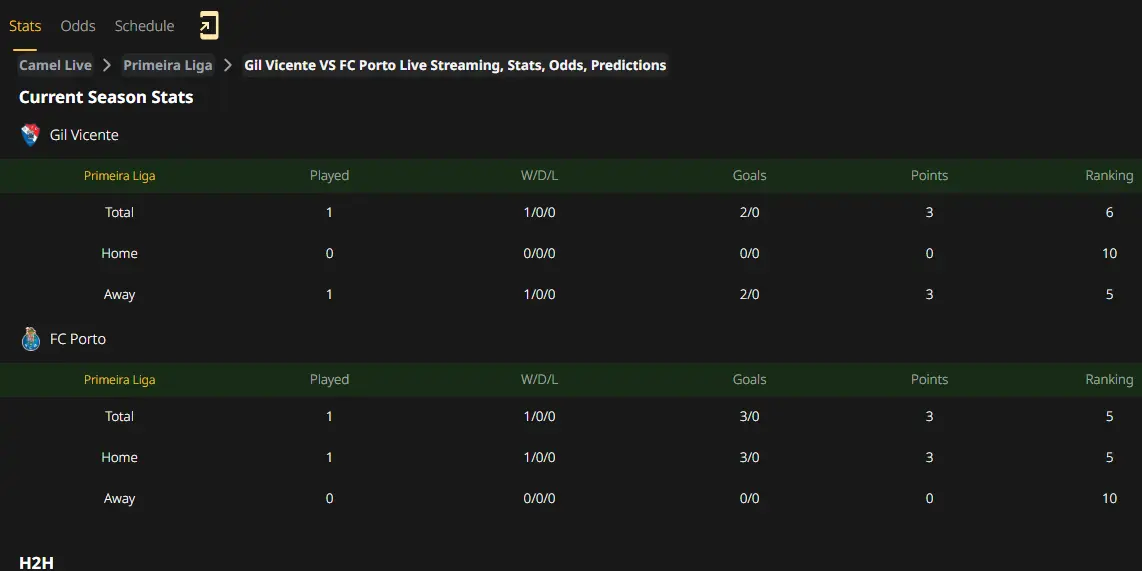Screen dimensions: 1142x571
Task: Click Points column header in FC Porto table
Action: pyautogui.click(x=929, y=379)
